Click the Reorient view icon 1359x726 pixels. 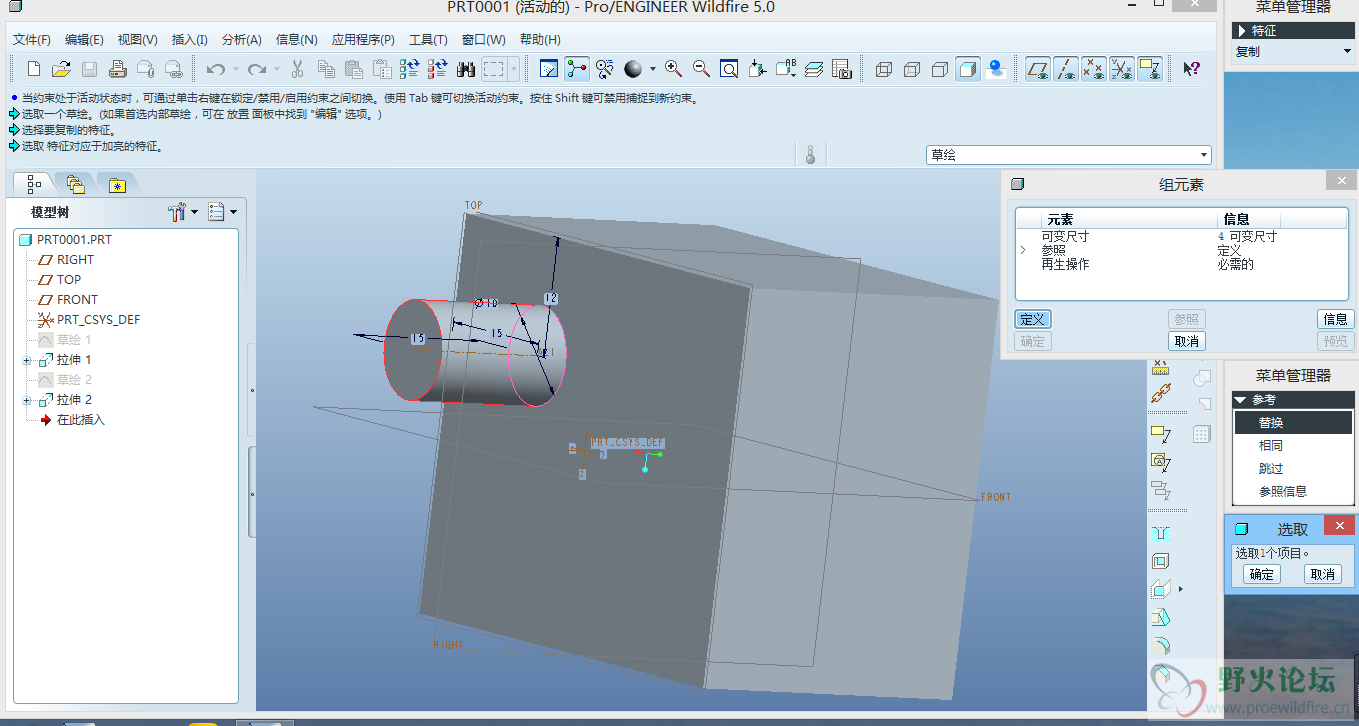(x=757, y=69)
